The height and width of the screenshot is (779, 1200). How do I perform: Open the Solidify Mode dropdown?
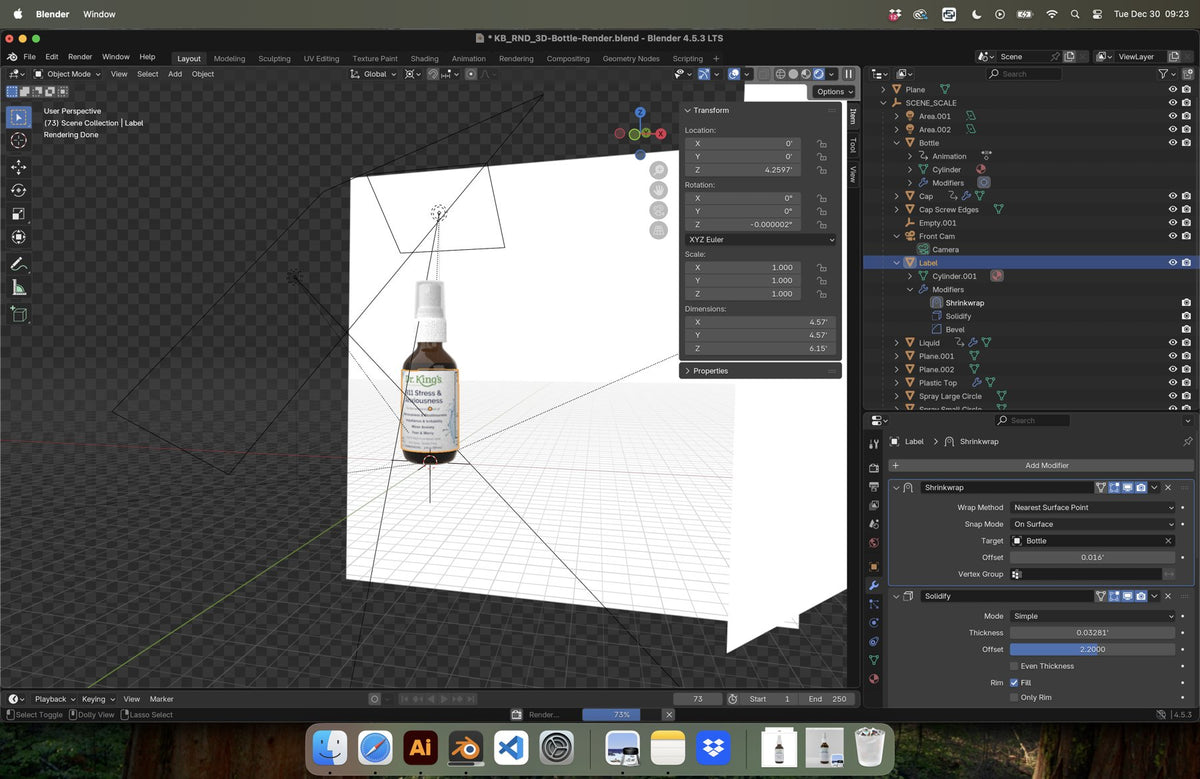[x=1093, y=617]
